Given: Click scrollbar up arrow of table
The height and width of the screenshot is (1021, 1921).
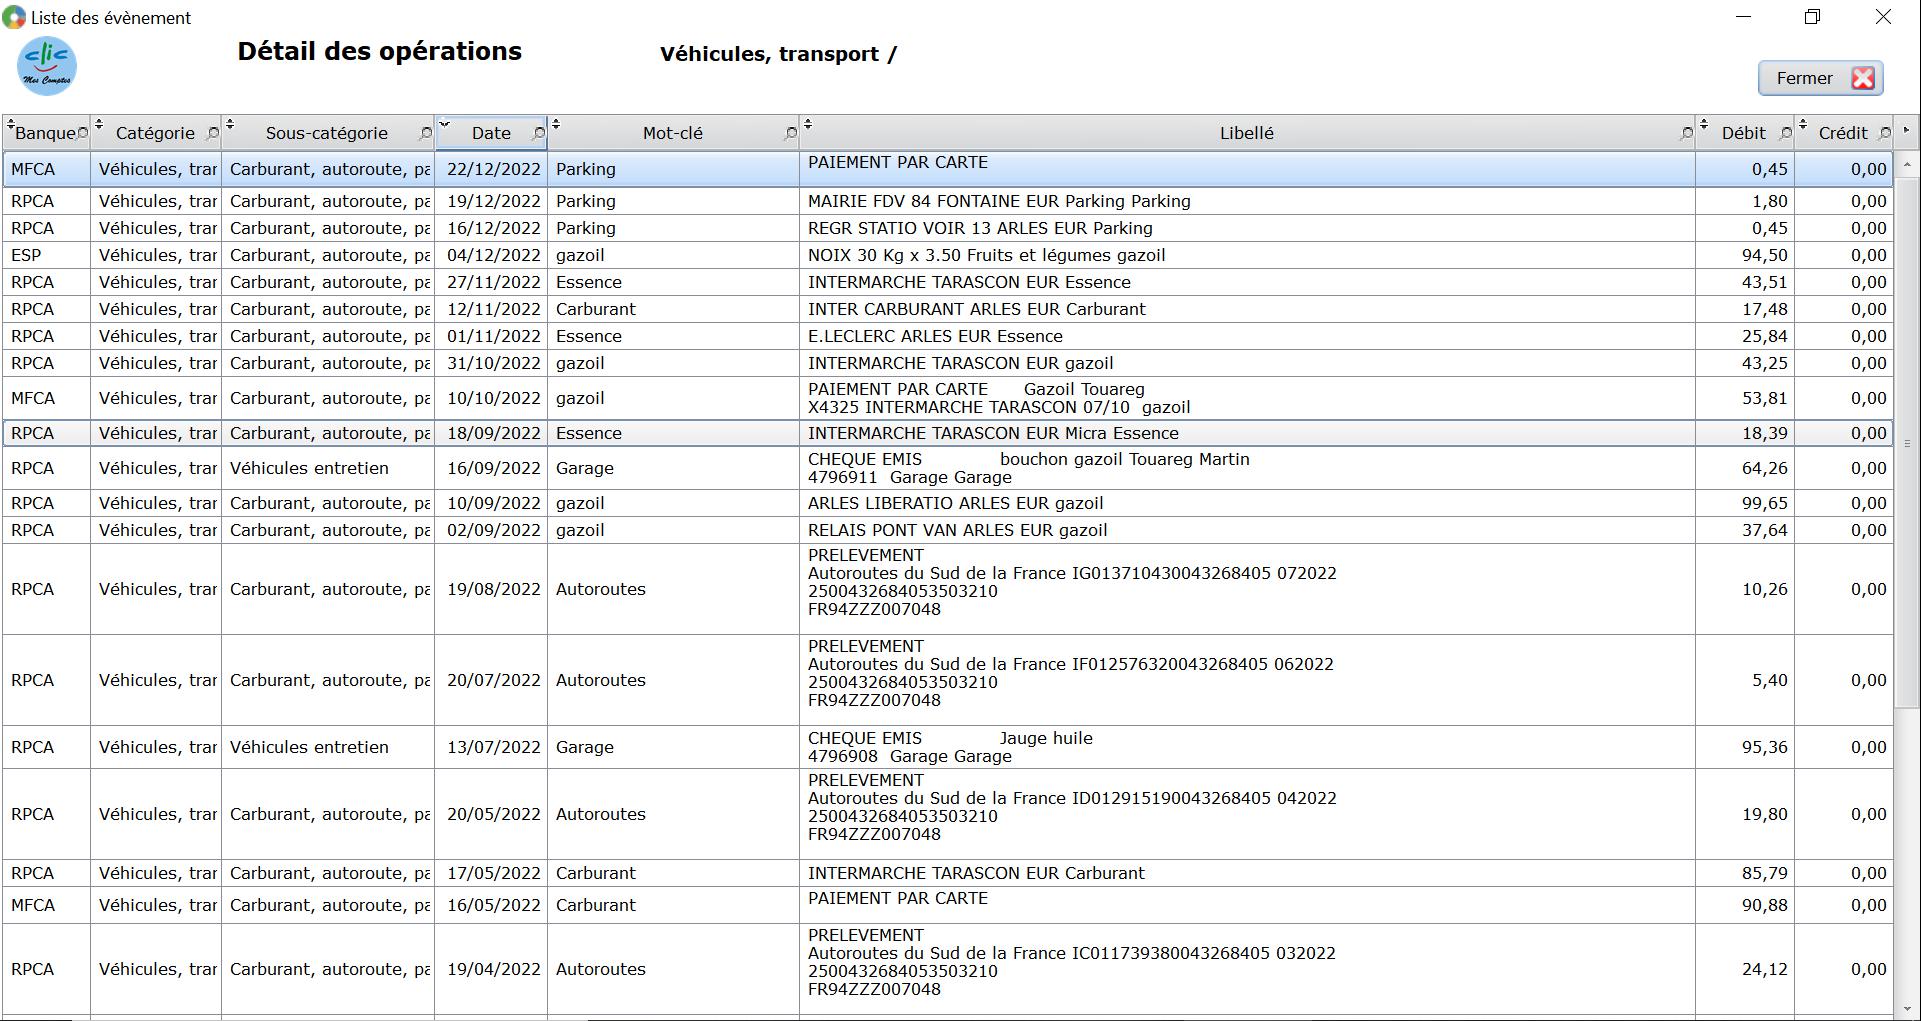Looking at the screenshot, I should click(1907, 164).
